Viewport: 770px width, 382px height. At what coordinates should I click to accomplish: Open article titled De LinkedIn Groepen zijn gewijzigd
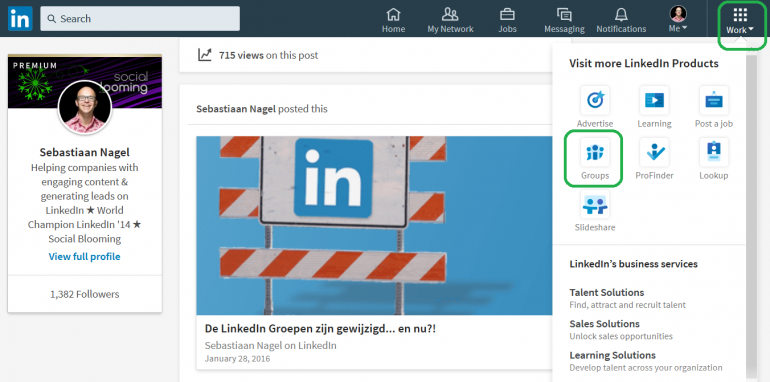[x=320, y=328]
